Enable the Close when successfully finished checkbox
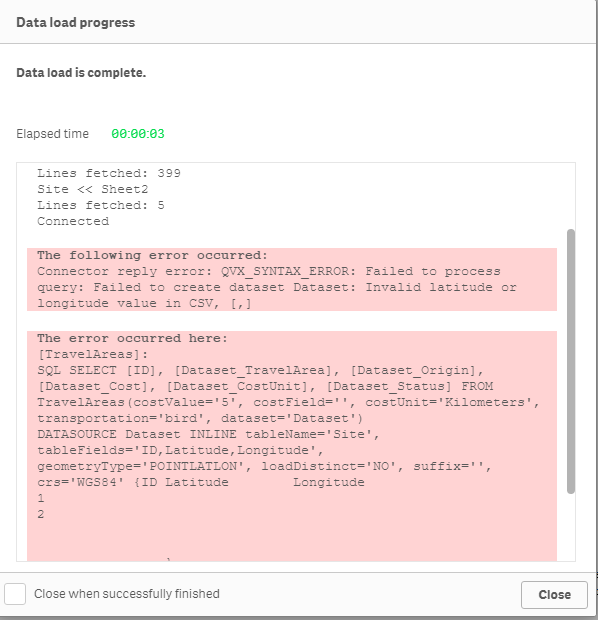This screenshot has width=598, height=620. pyautogui.click(x=15, y=594)
